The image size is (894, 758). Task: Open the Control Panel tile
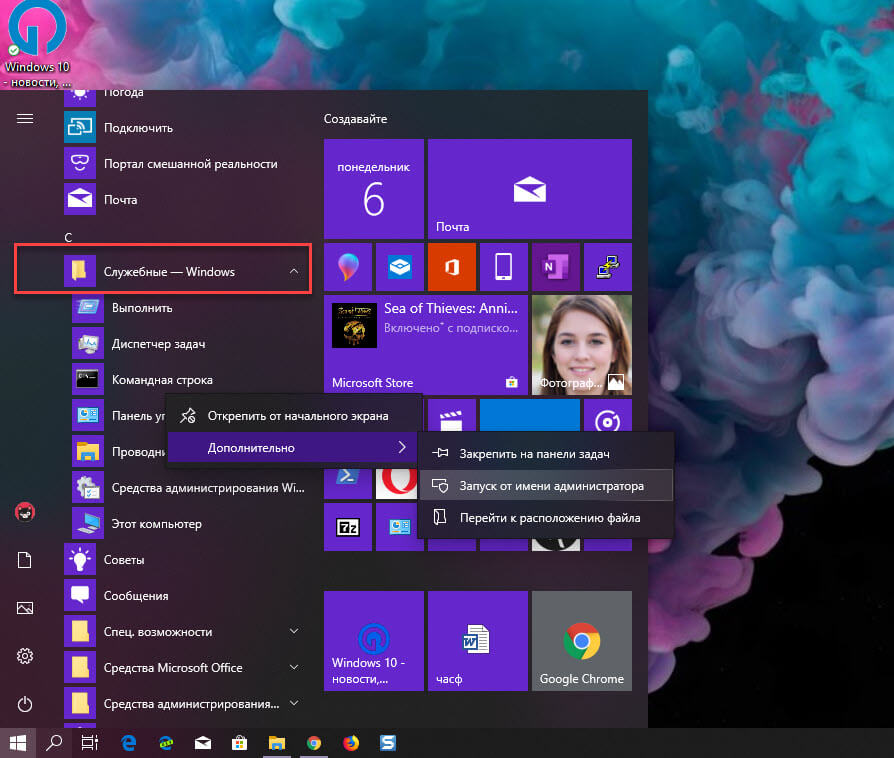[400, 527]
